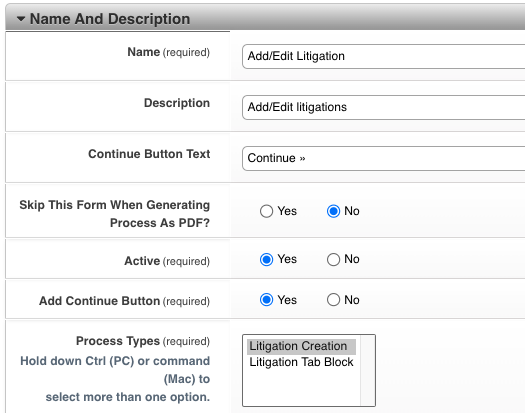Select Litigation Tab Block process type
525x413 pixels.
301,362
